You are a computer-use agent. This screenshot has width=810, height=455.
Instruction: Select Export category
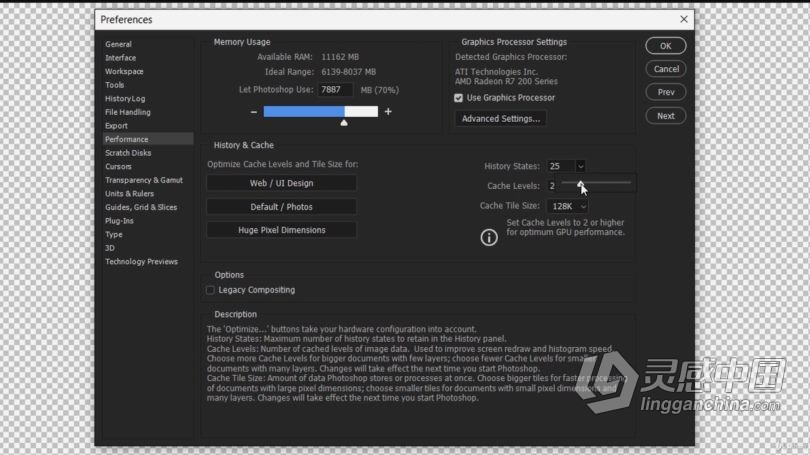tap(116, 125)
